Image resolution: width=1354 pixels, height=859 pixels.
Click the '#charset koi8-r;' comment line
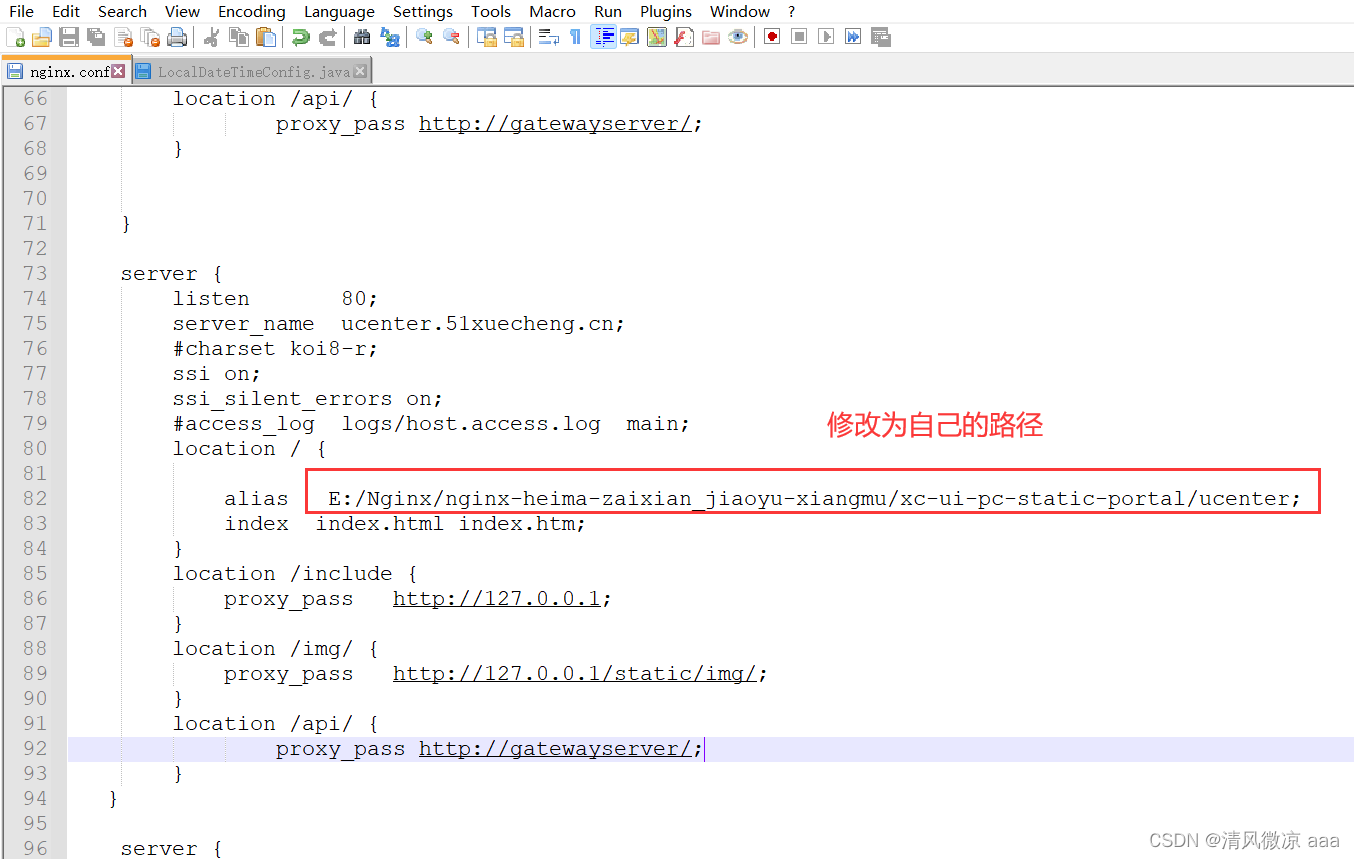[275, 349]
